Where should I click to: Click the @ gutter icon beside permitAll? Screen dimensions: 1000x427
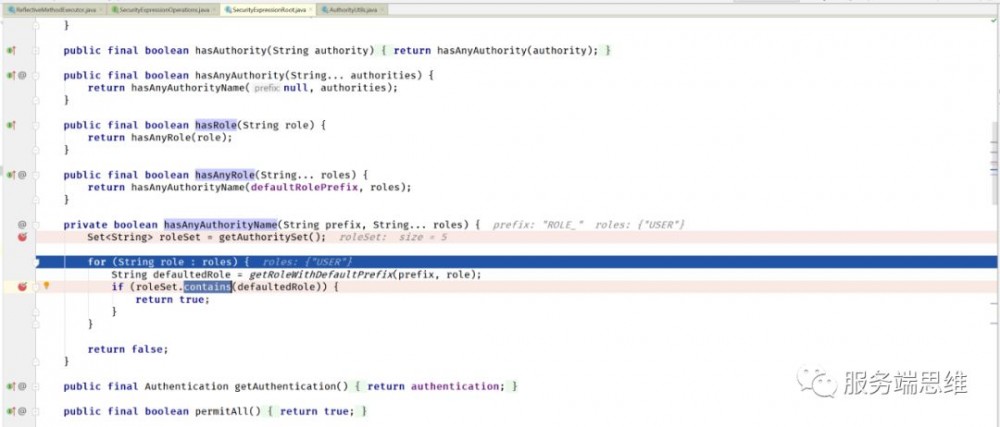pos(22,411)
